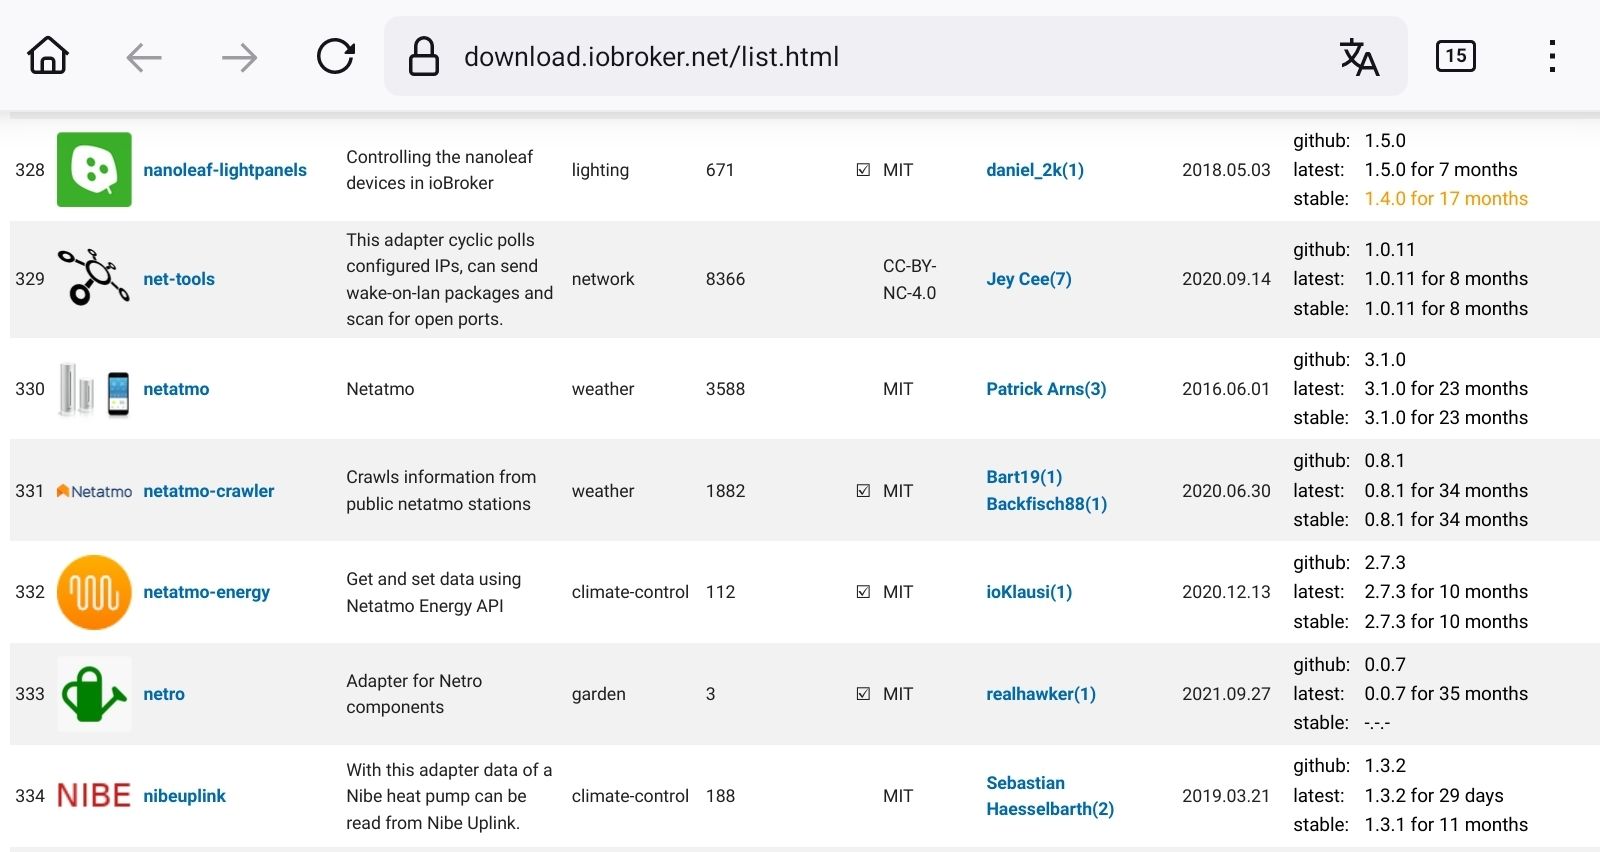Screen dimensions: 1600x852
Task: Click the install count '1882'
Action: (x=725, y=491)
